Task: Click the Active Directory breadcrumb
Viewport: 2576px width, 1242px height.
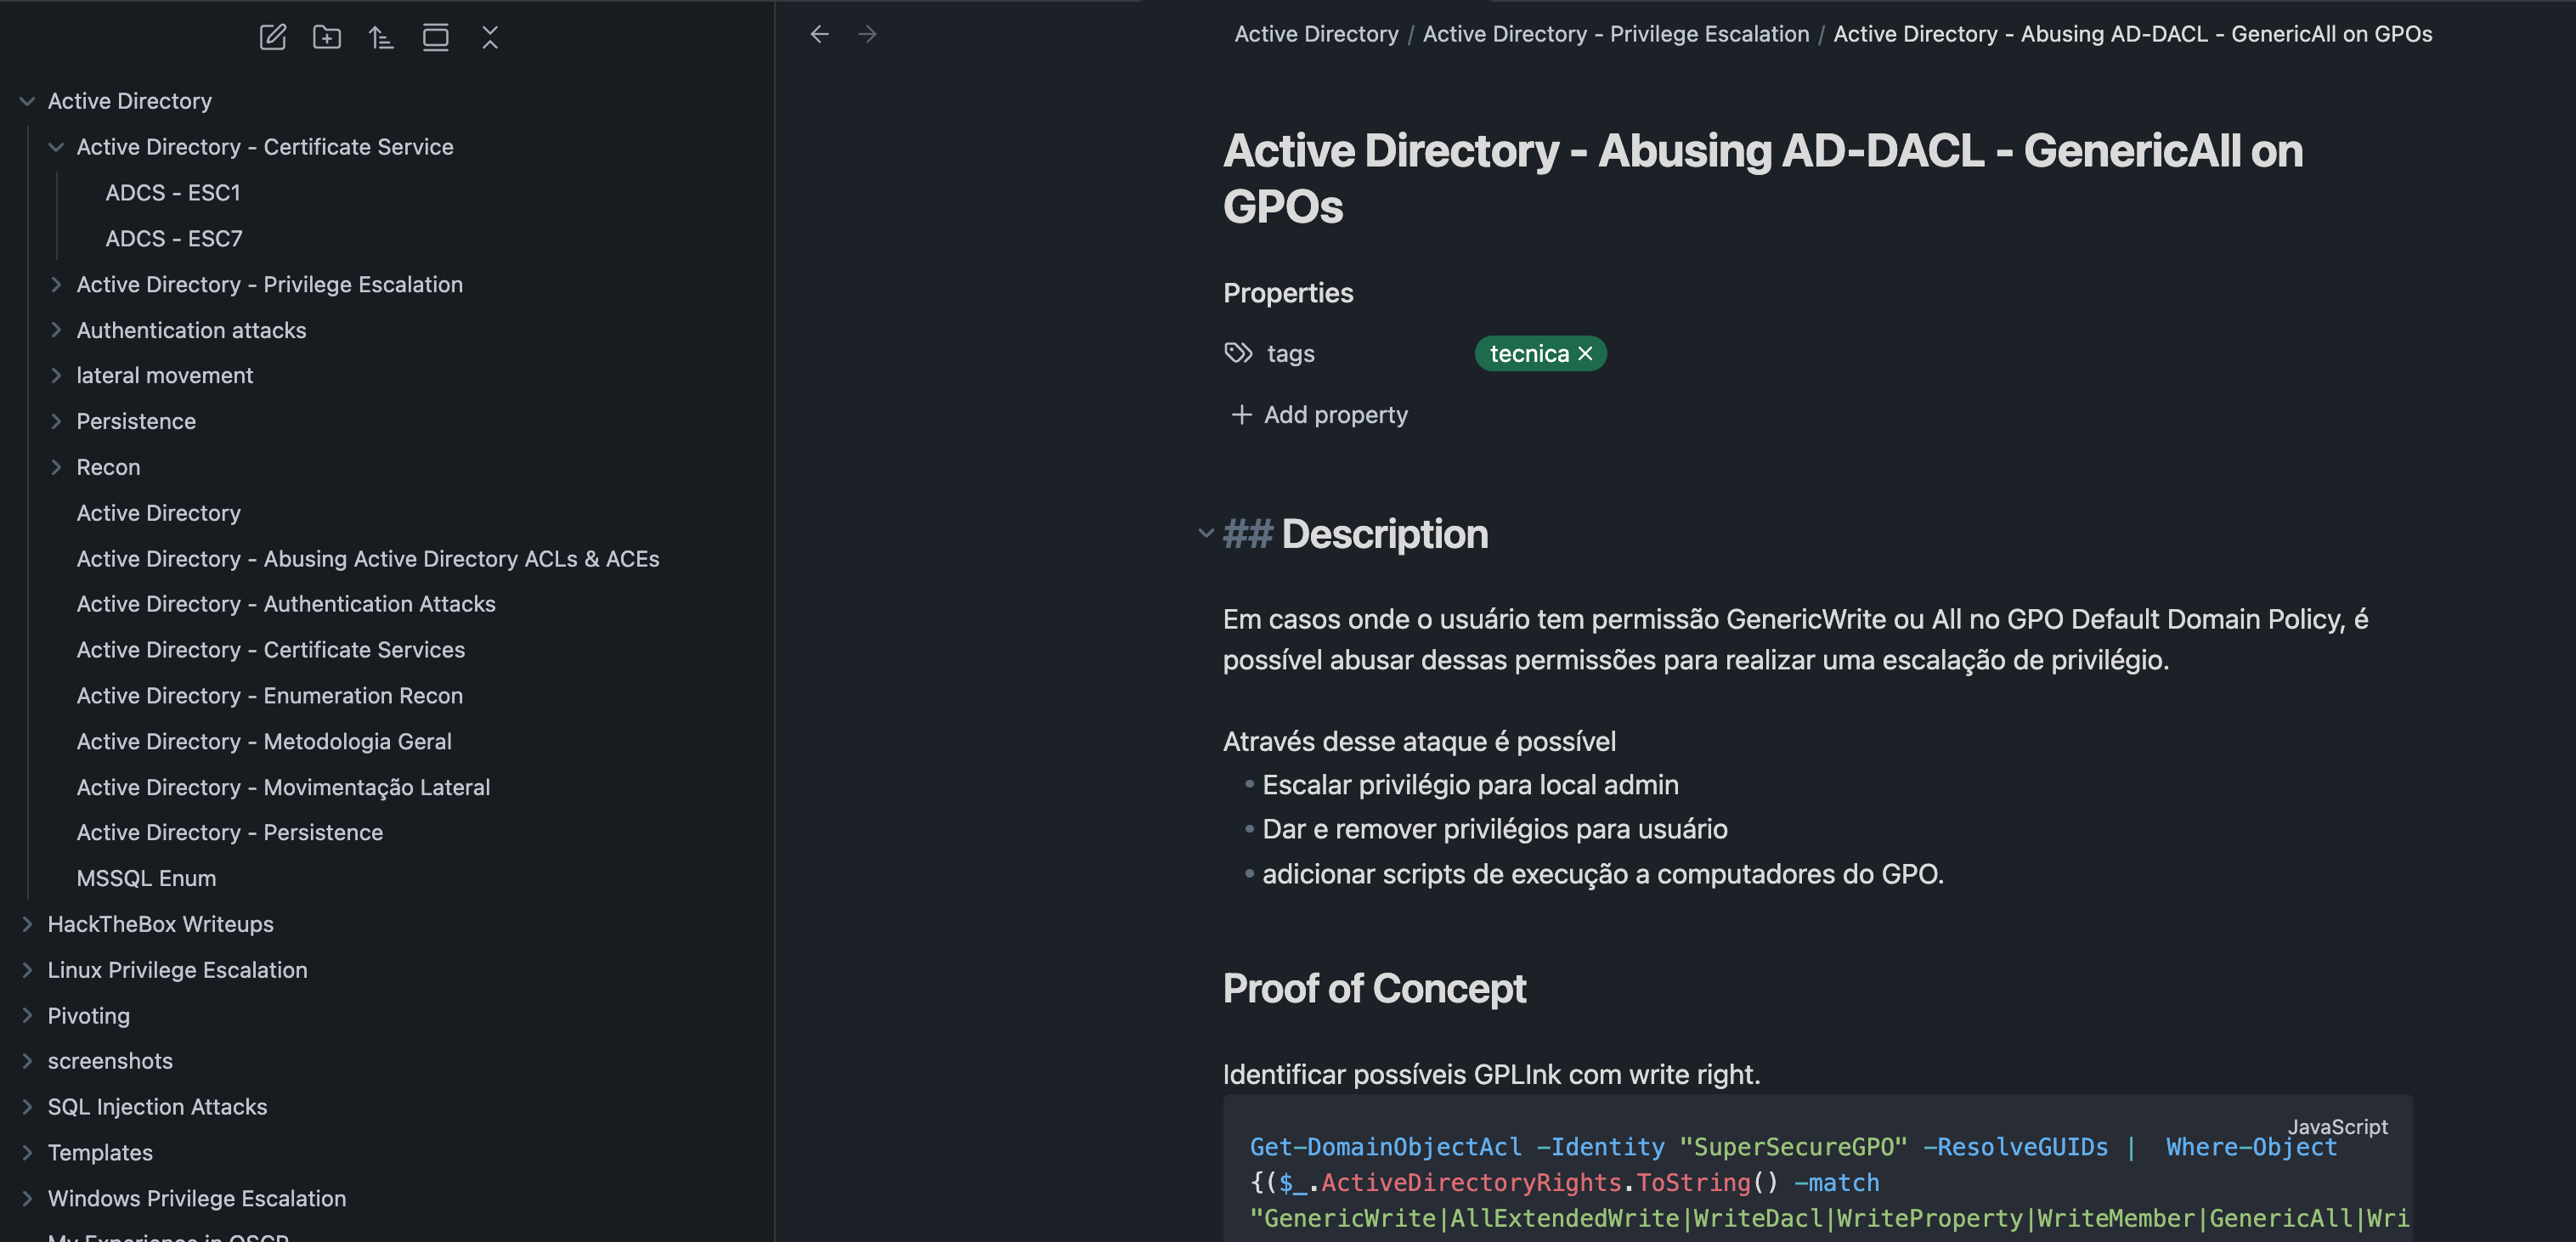Action: point(1316,34)
